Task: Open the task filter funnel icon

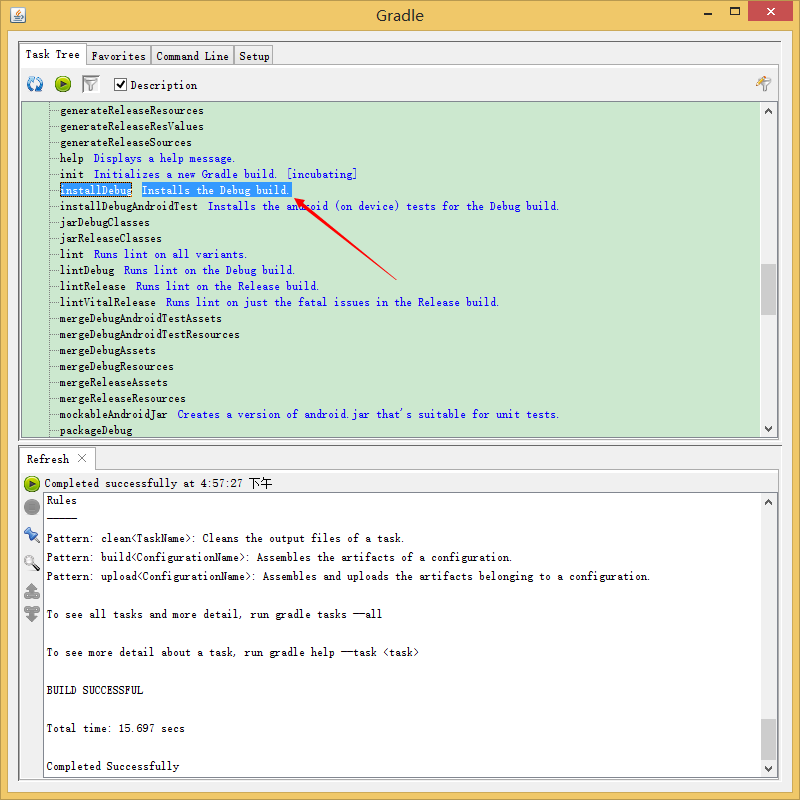Action: pos(91,84)
